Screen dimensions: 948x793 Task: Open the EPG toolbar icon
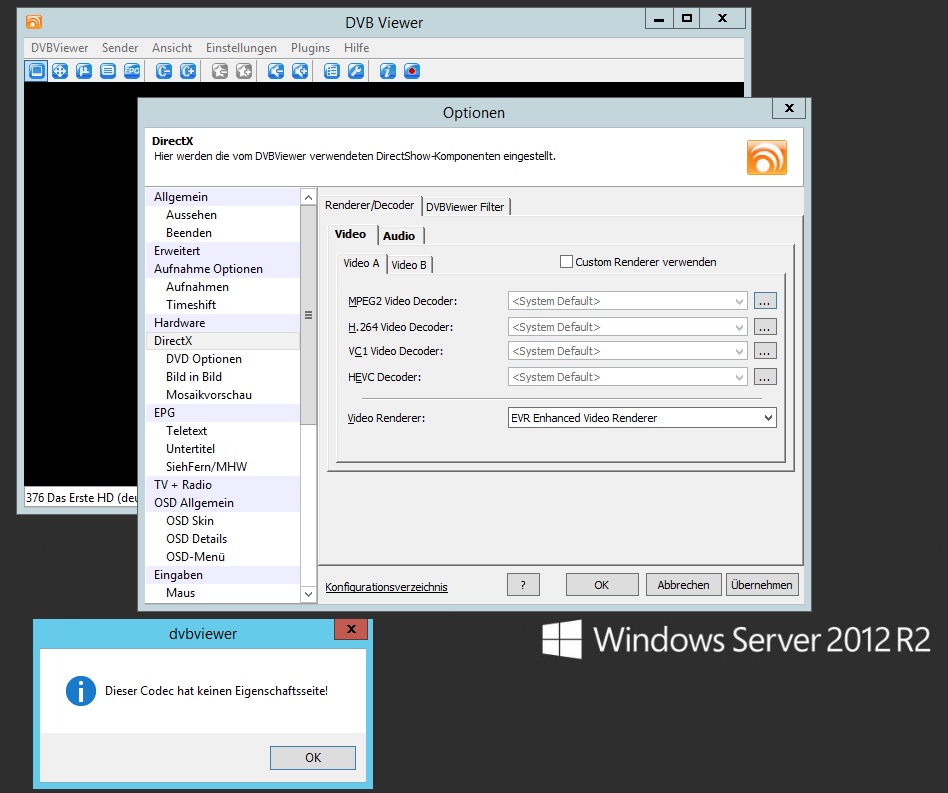point(132,71)
